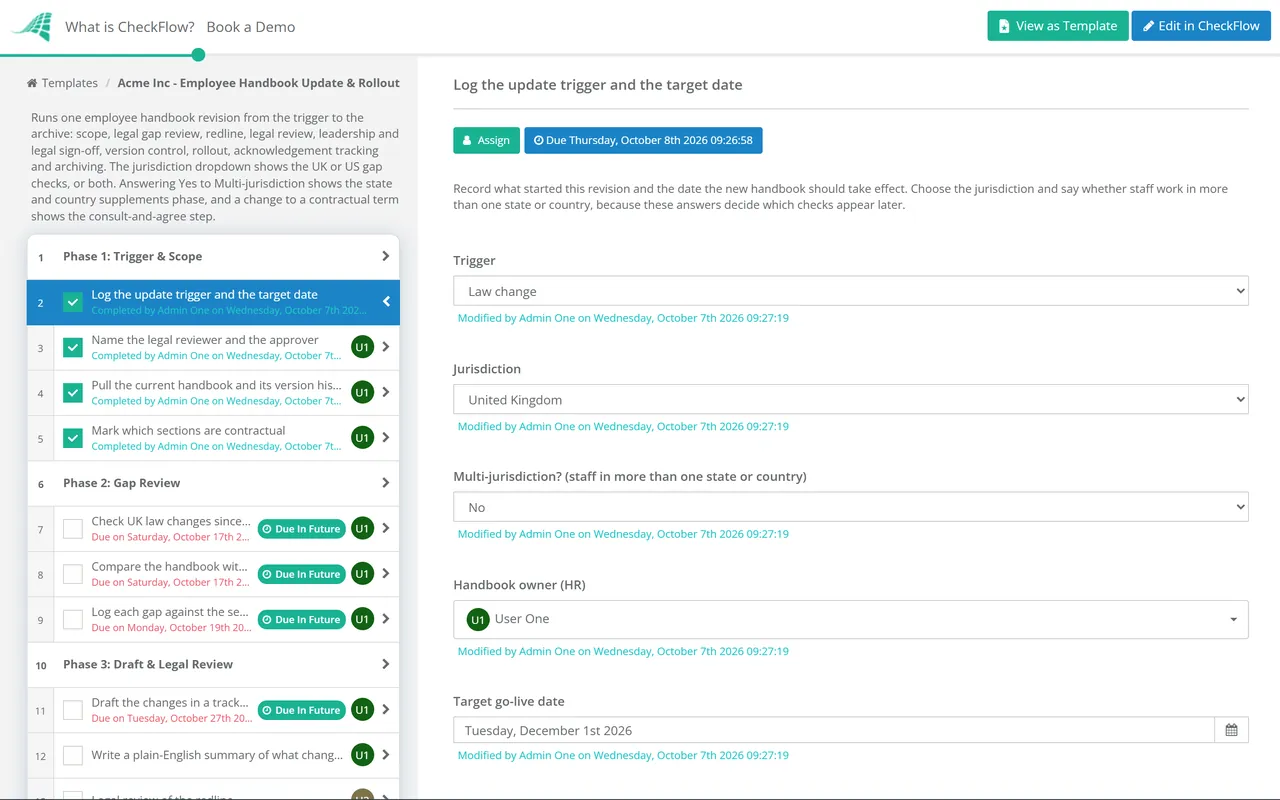Check the Check UK law changes task
The width and height of the screenshot is (1280, 800).
pos(73,529)
